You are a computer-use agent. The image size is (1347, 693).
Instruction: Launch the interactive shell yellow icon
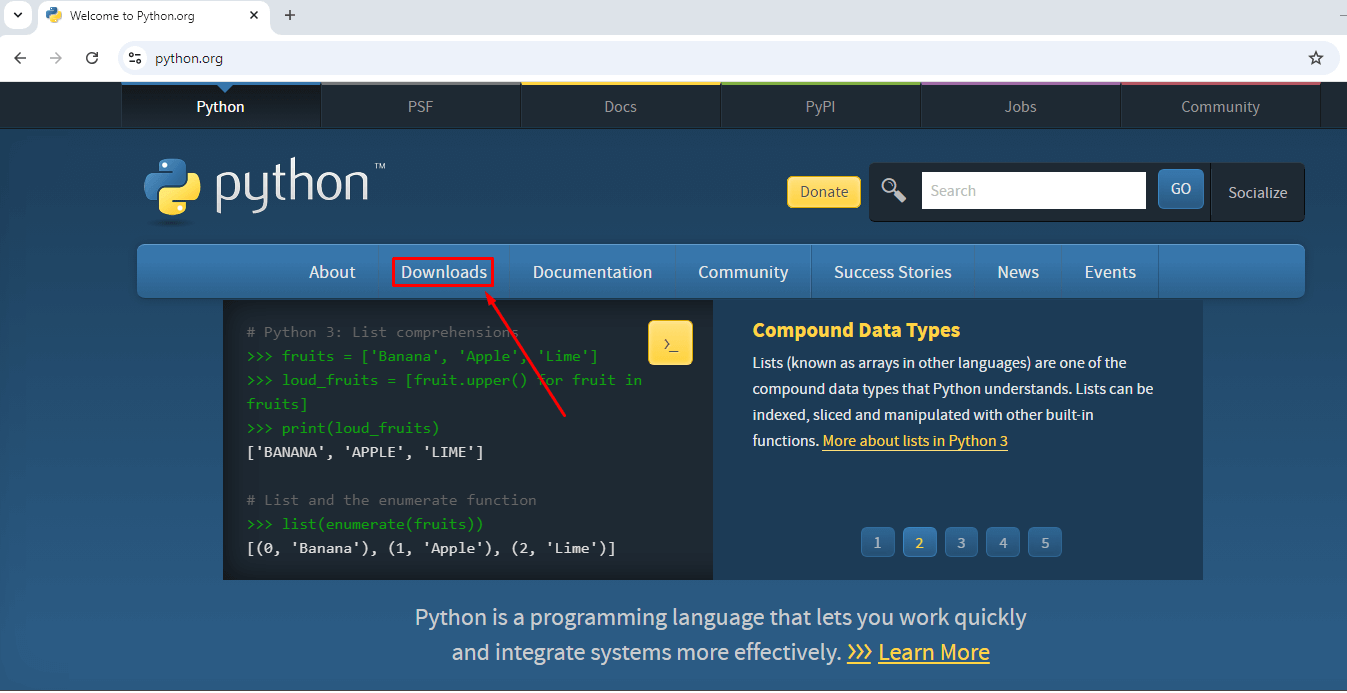pos(670,343)
